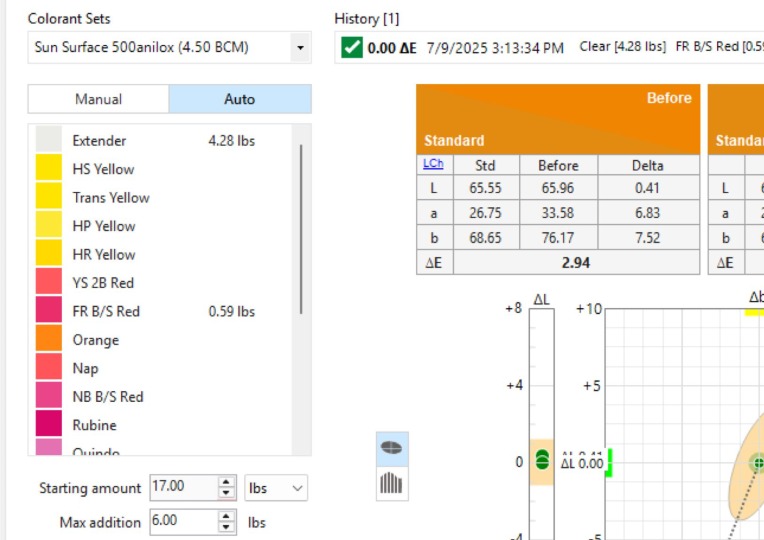The height and width of the screenshot is (540, 764).
Task: Select HS Yellow in the colorant list
Action: (x=103, y=169)
